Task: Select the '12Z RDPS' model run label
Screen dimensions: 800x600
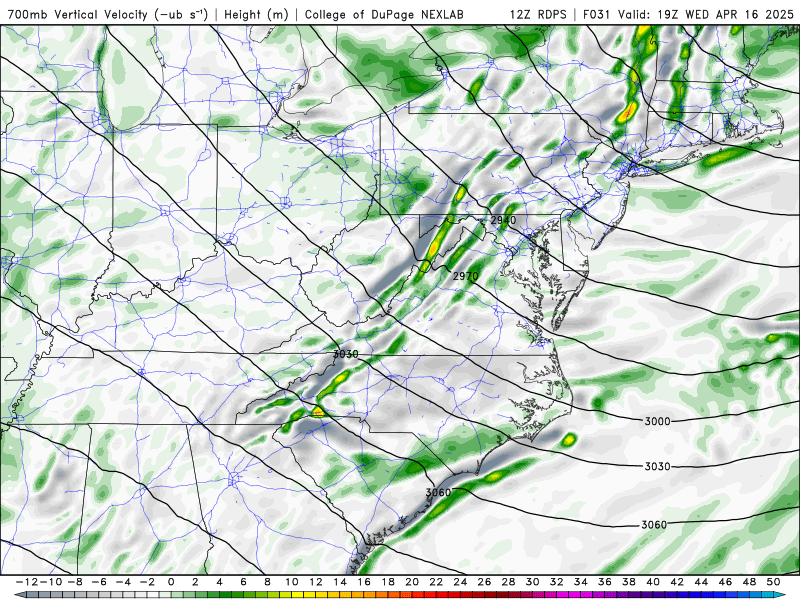Action: [x=538, y=14]
